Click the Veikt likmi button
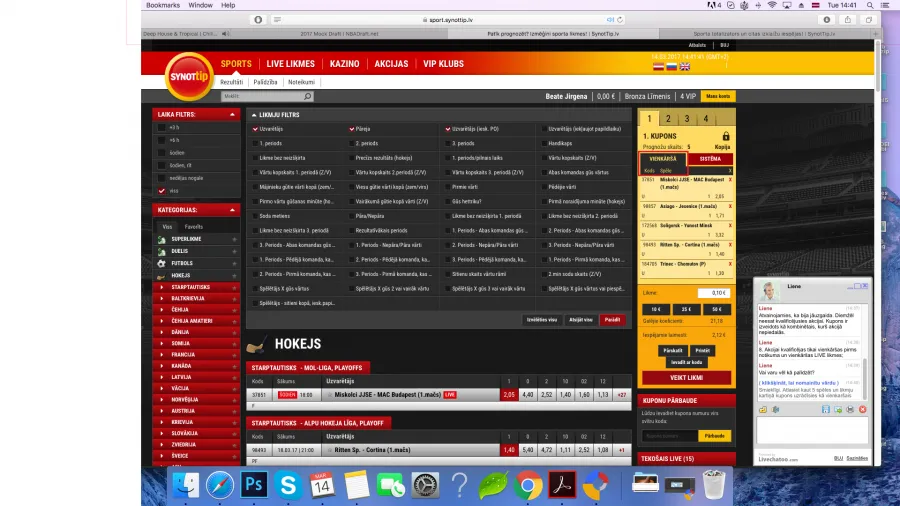The height and width of the screenshot is (506, 900). click(686, 377)
